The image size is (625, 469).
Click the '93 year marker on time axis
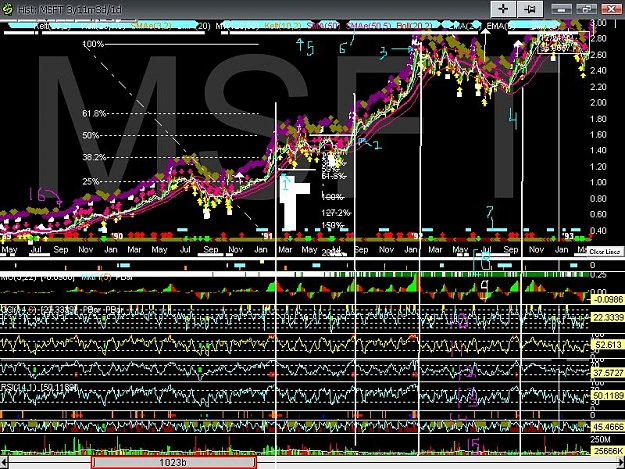[568, 236]
